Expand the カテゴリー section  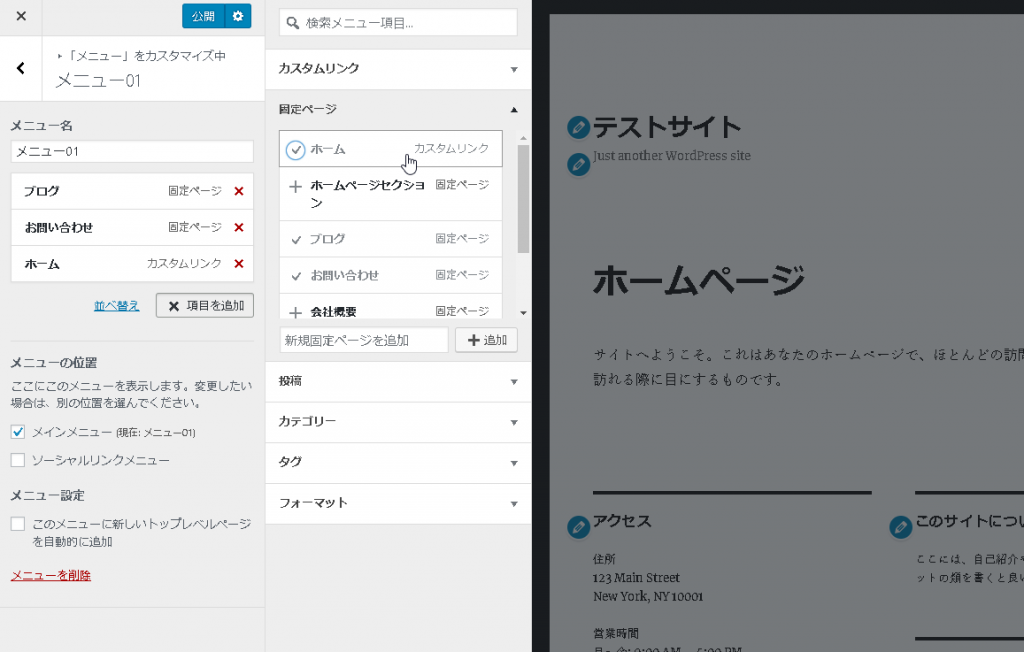pyautogui.click(x=397, y=422)
